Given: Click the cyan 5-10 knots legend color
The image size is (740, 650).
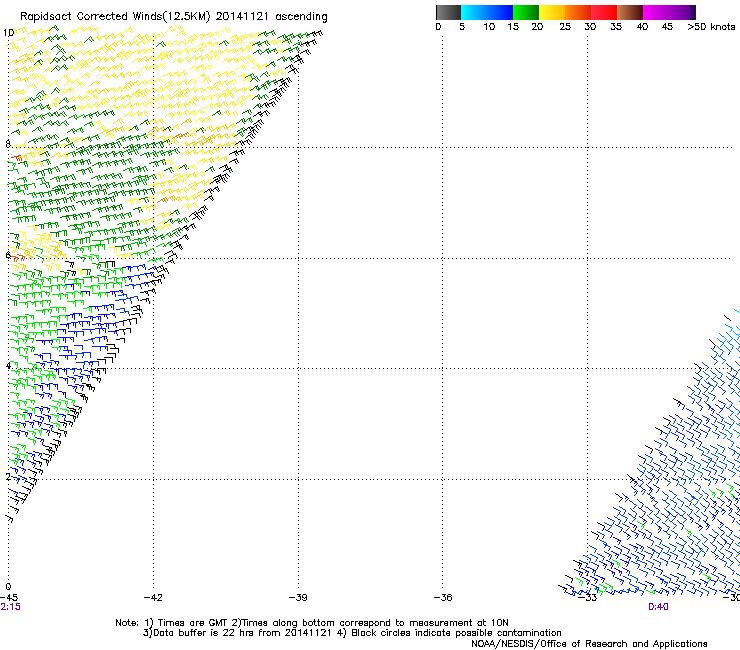Looking at the screenshot, I should pos(473,12).
